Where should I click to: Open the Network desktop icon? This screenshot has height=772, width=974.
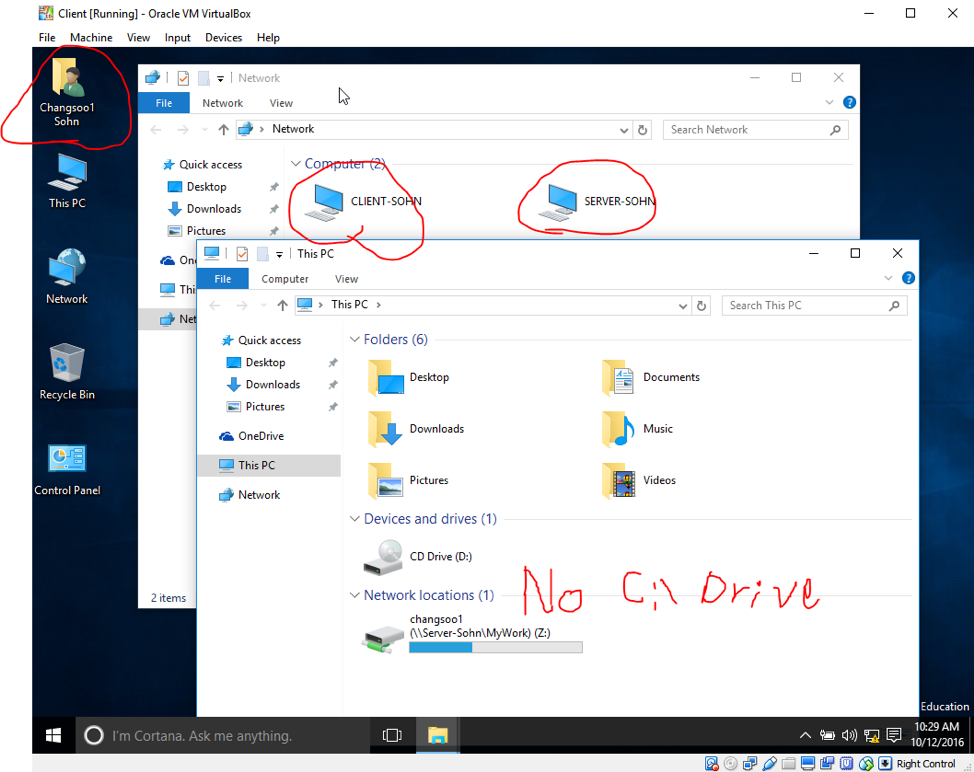click(67, 276)
